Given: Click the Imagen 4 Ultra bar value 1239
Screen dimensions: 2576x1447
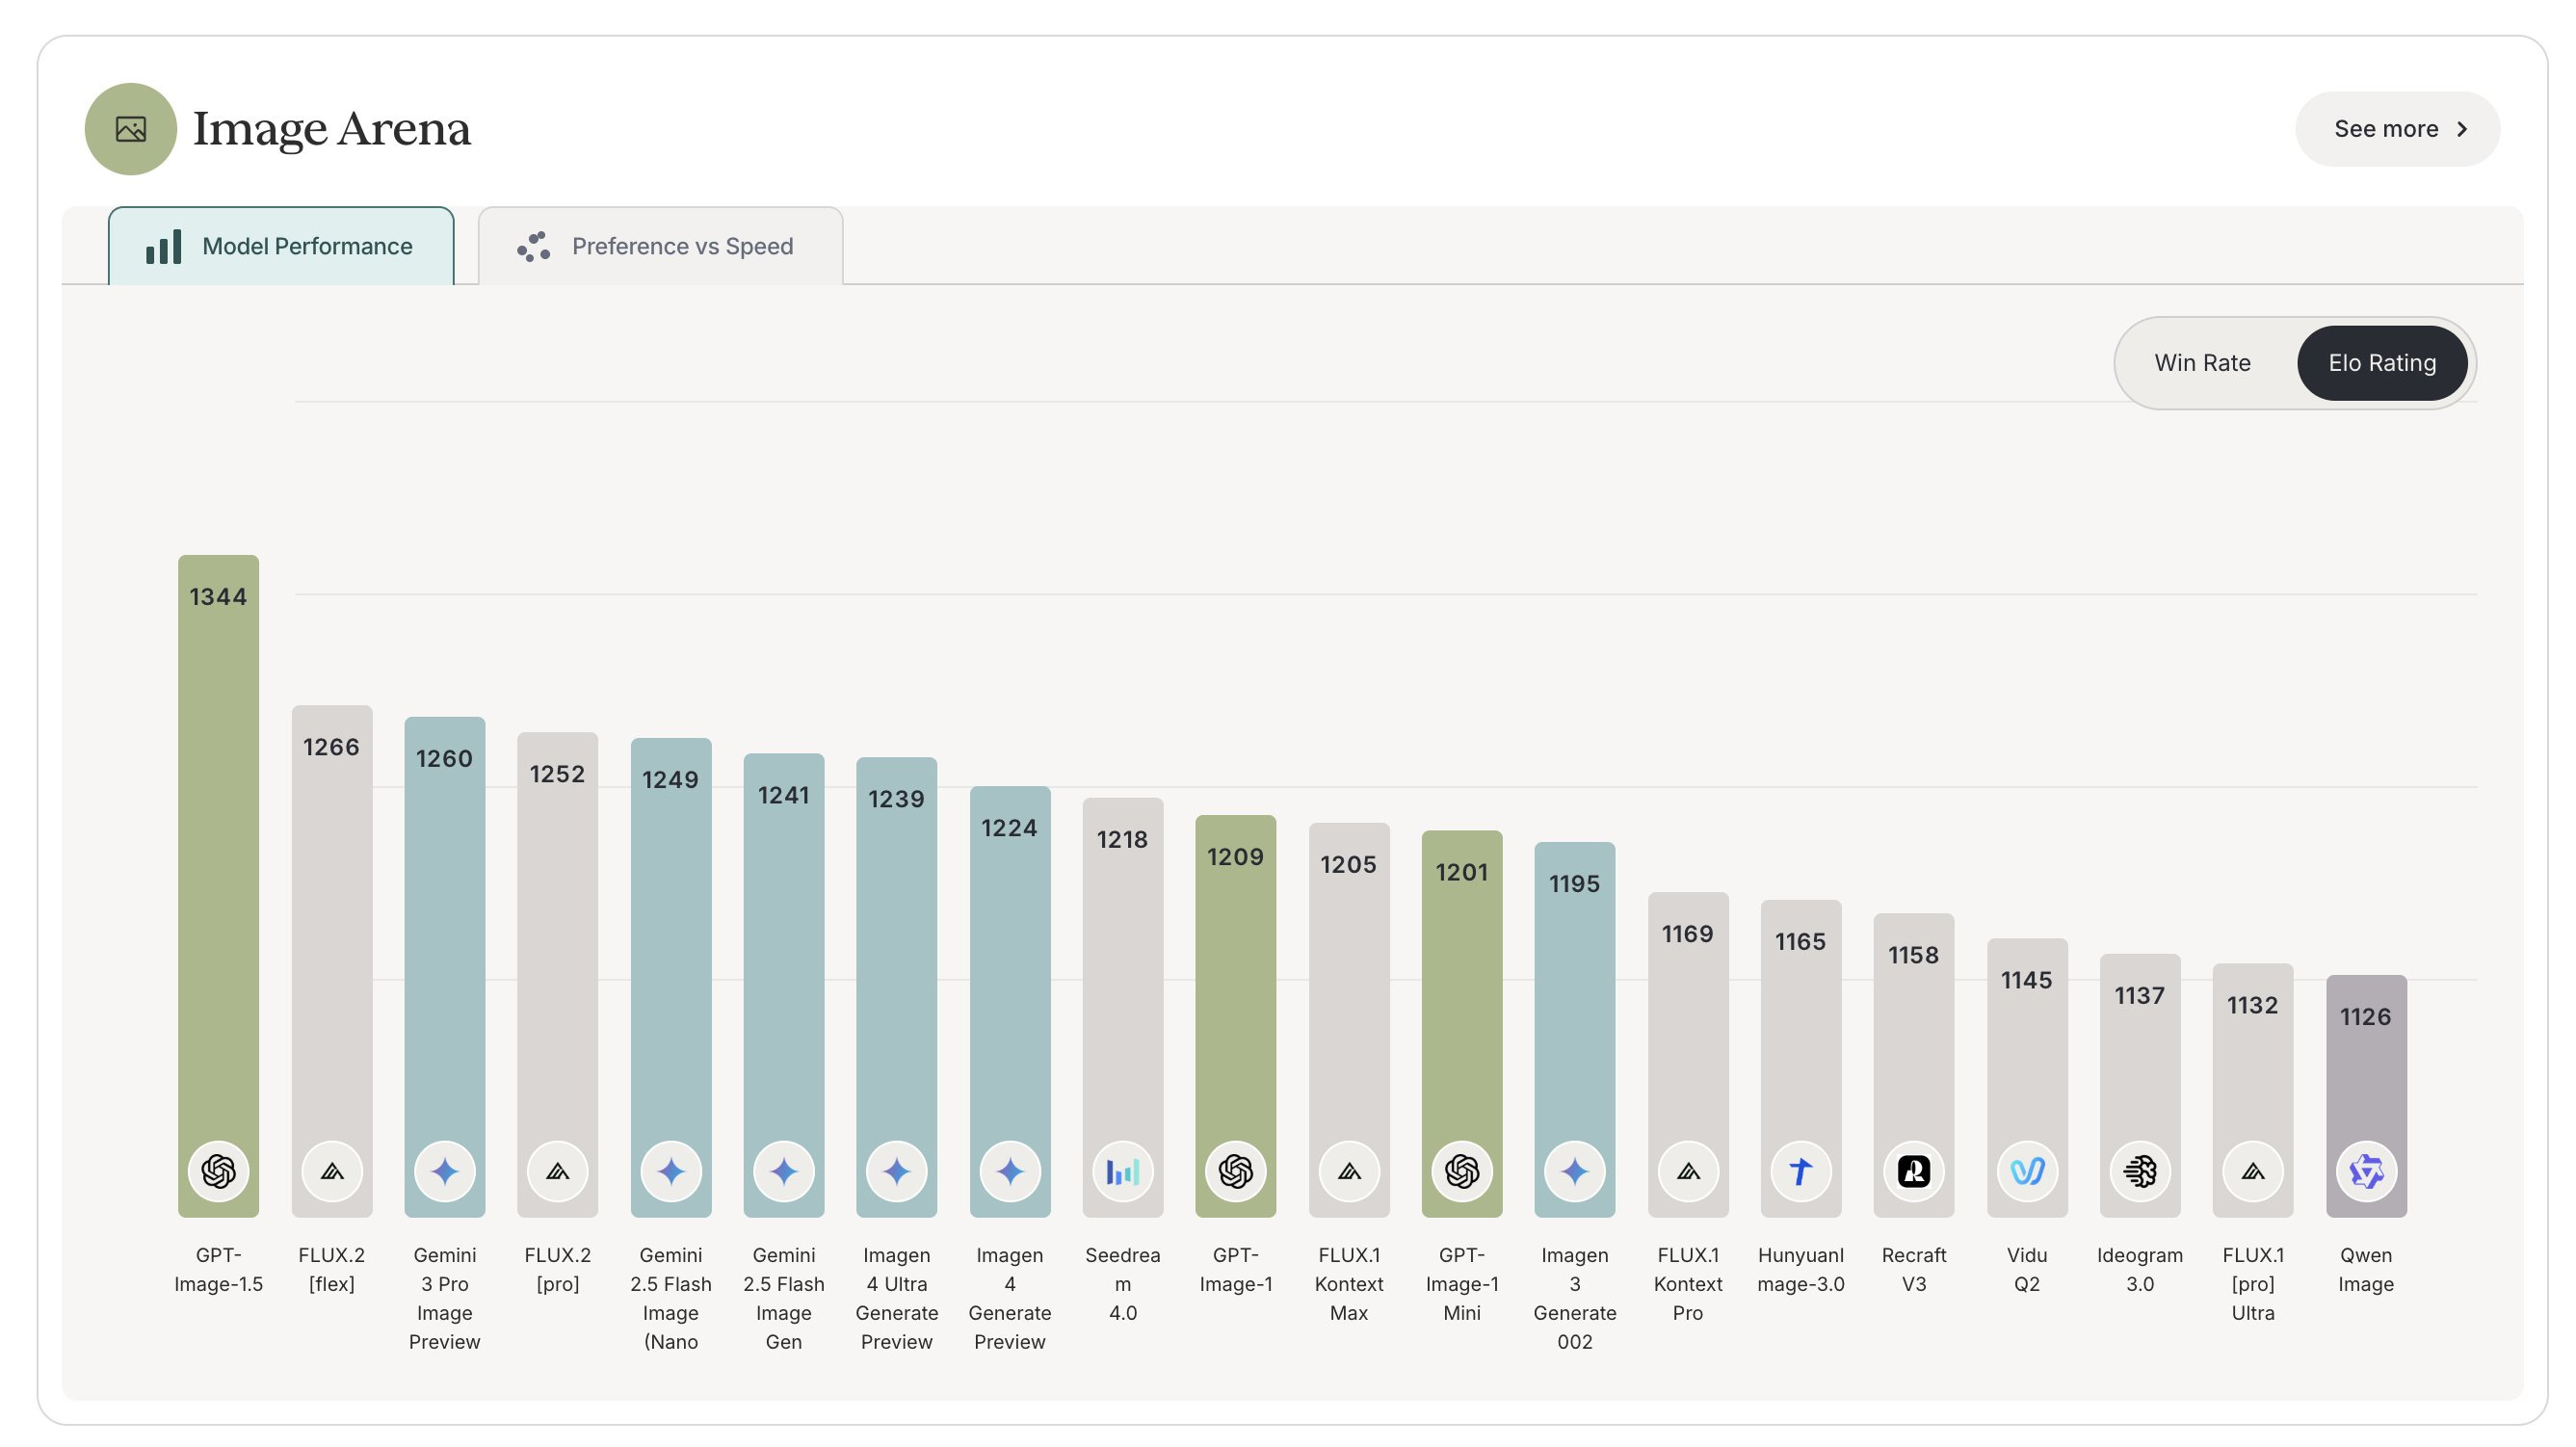Looking at the screenshot, I should point(896,799).
